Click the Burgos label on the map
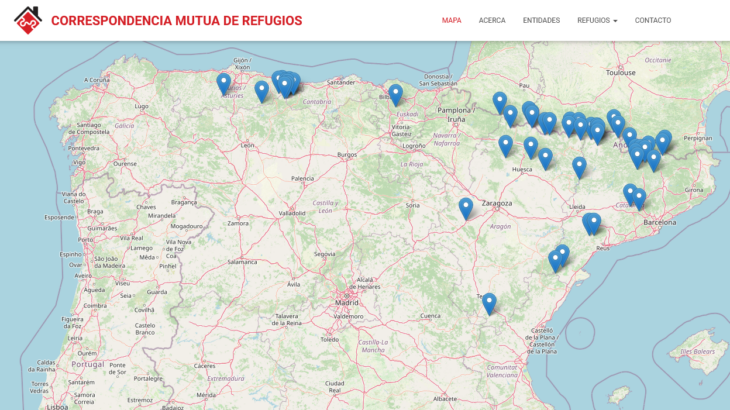Image resolution: width=730 pixels, height=410 pixels. point(347,155)
